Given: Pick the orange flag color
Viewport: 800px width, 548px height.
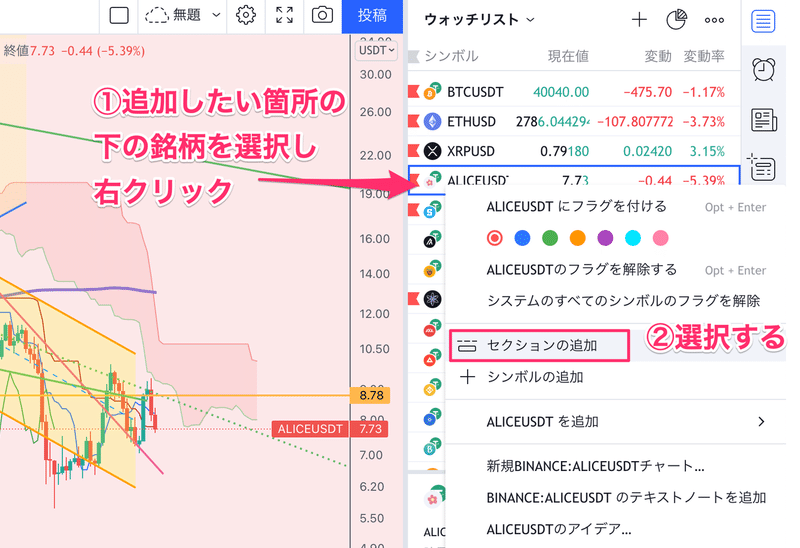Looking at the screenshot, I should [578, 238].
